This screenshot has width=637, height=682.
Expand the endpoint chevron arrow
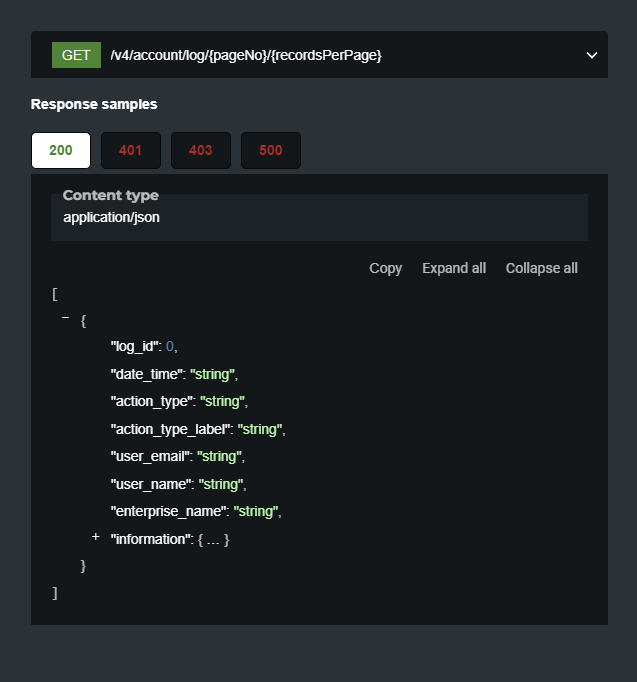click(591, 55)
